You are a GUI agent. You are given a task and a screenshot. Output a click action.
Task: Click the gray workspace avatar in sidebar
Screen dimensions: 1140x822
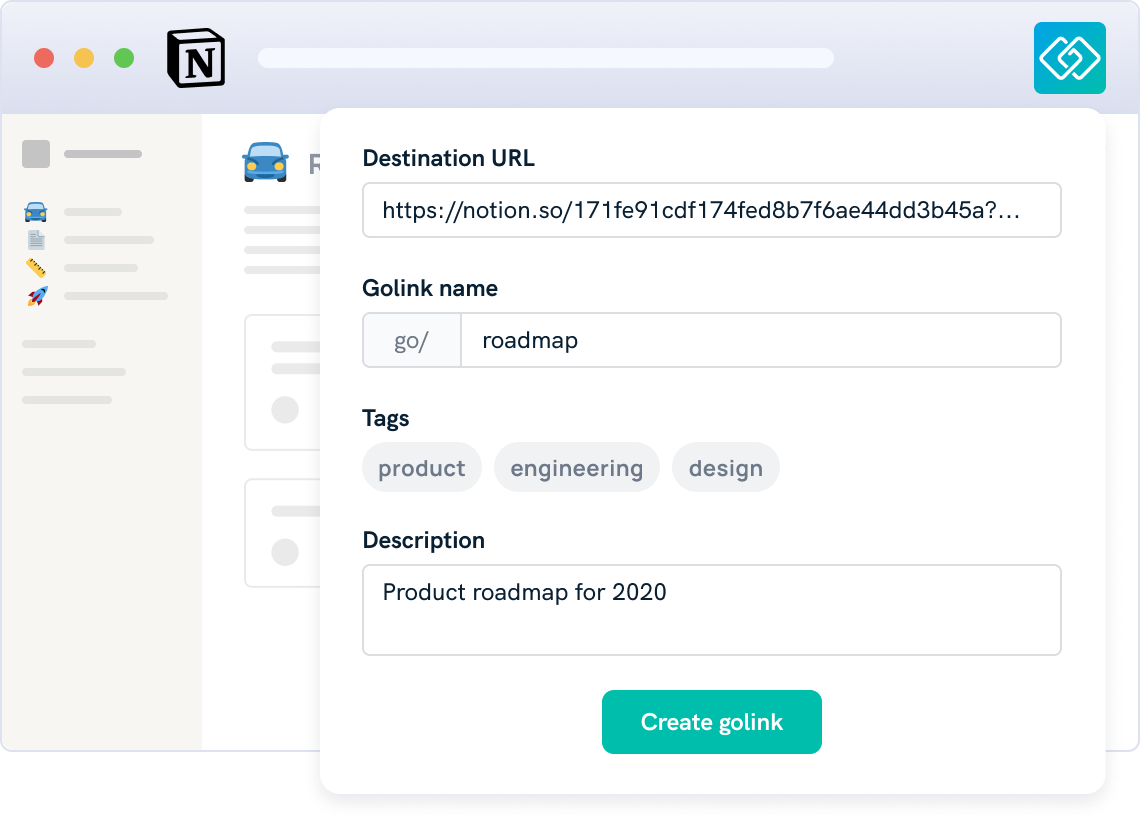tap(36, 154)
